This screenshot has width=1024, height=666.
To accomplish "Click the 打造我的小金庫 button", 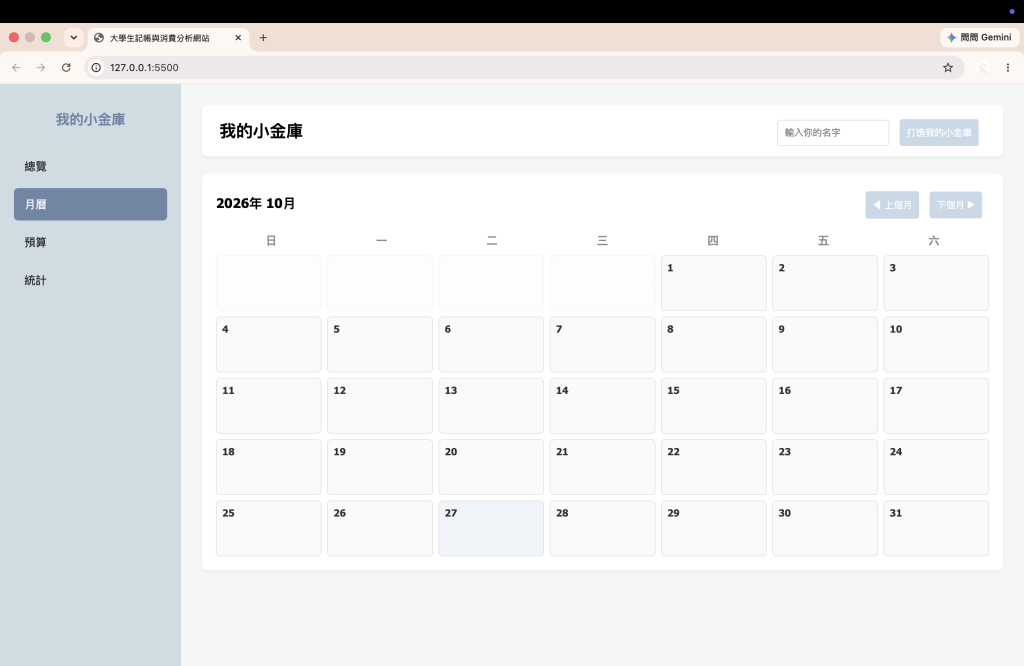I will (x=938, y=133).
